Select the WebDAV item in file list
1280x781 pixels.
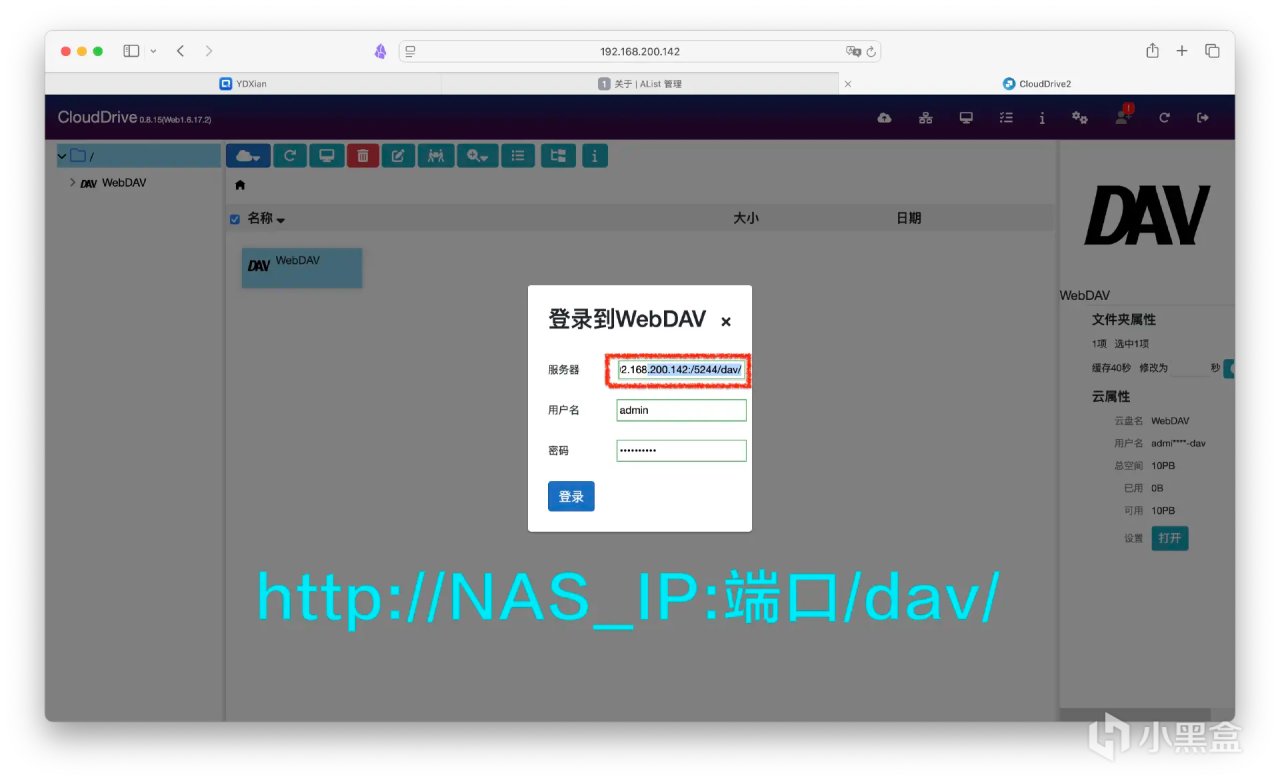click(301, 267)
